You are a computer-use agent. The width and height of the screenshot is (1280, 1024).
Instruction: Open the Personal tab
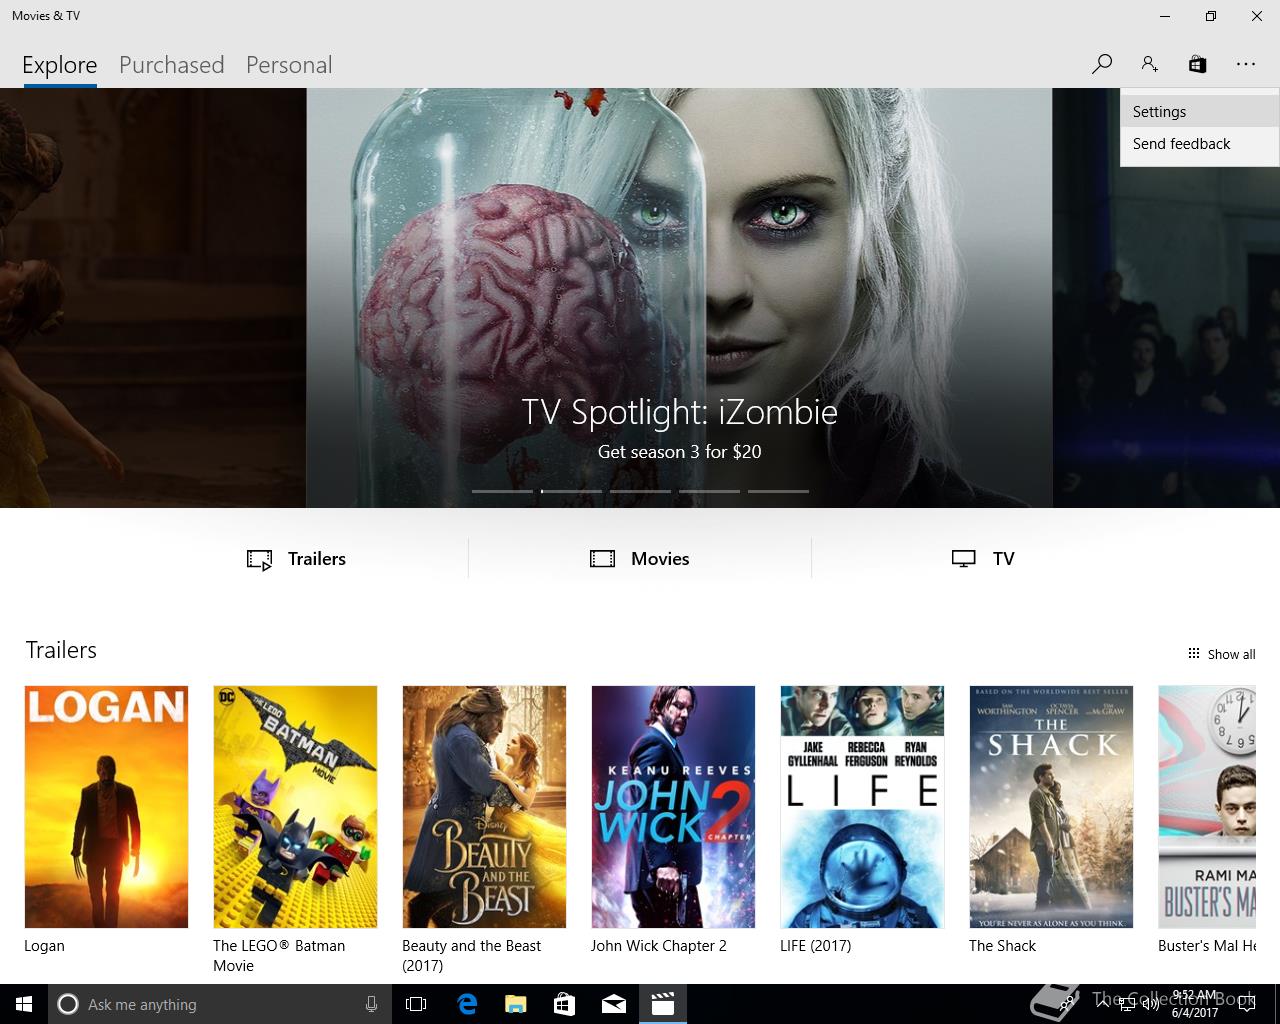click(x=289, y=65)
